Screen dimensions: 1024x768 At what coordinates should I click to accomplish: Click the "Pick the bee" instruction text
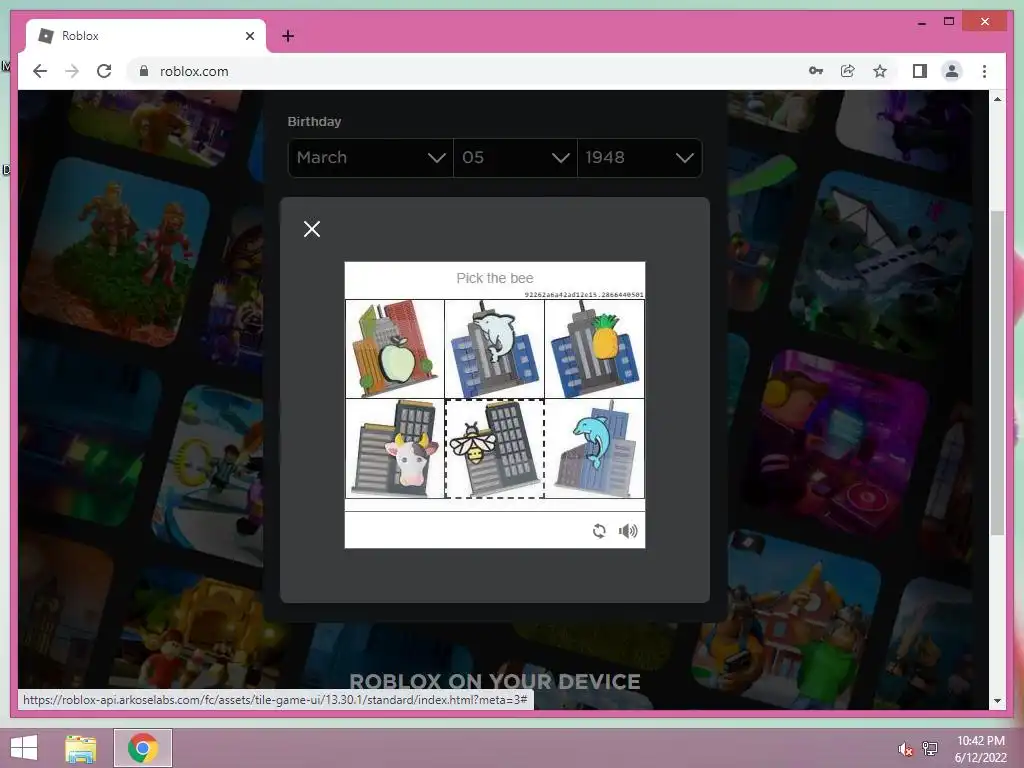click(495, 278)
